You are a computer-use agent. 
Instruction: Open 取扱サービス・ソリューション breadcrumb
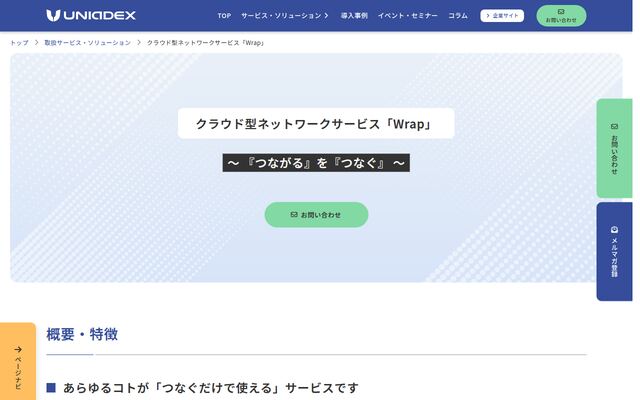coord(87,42)
